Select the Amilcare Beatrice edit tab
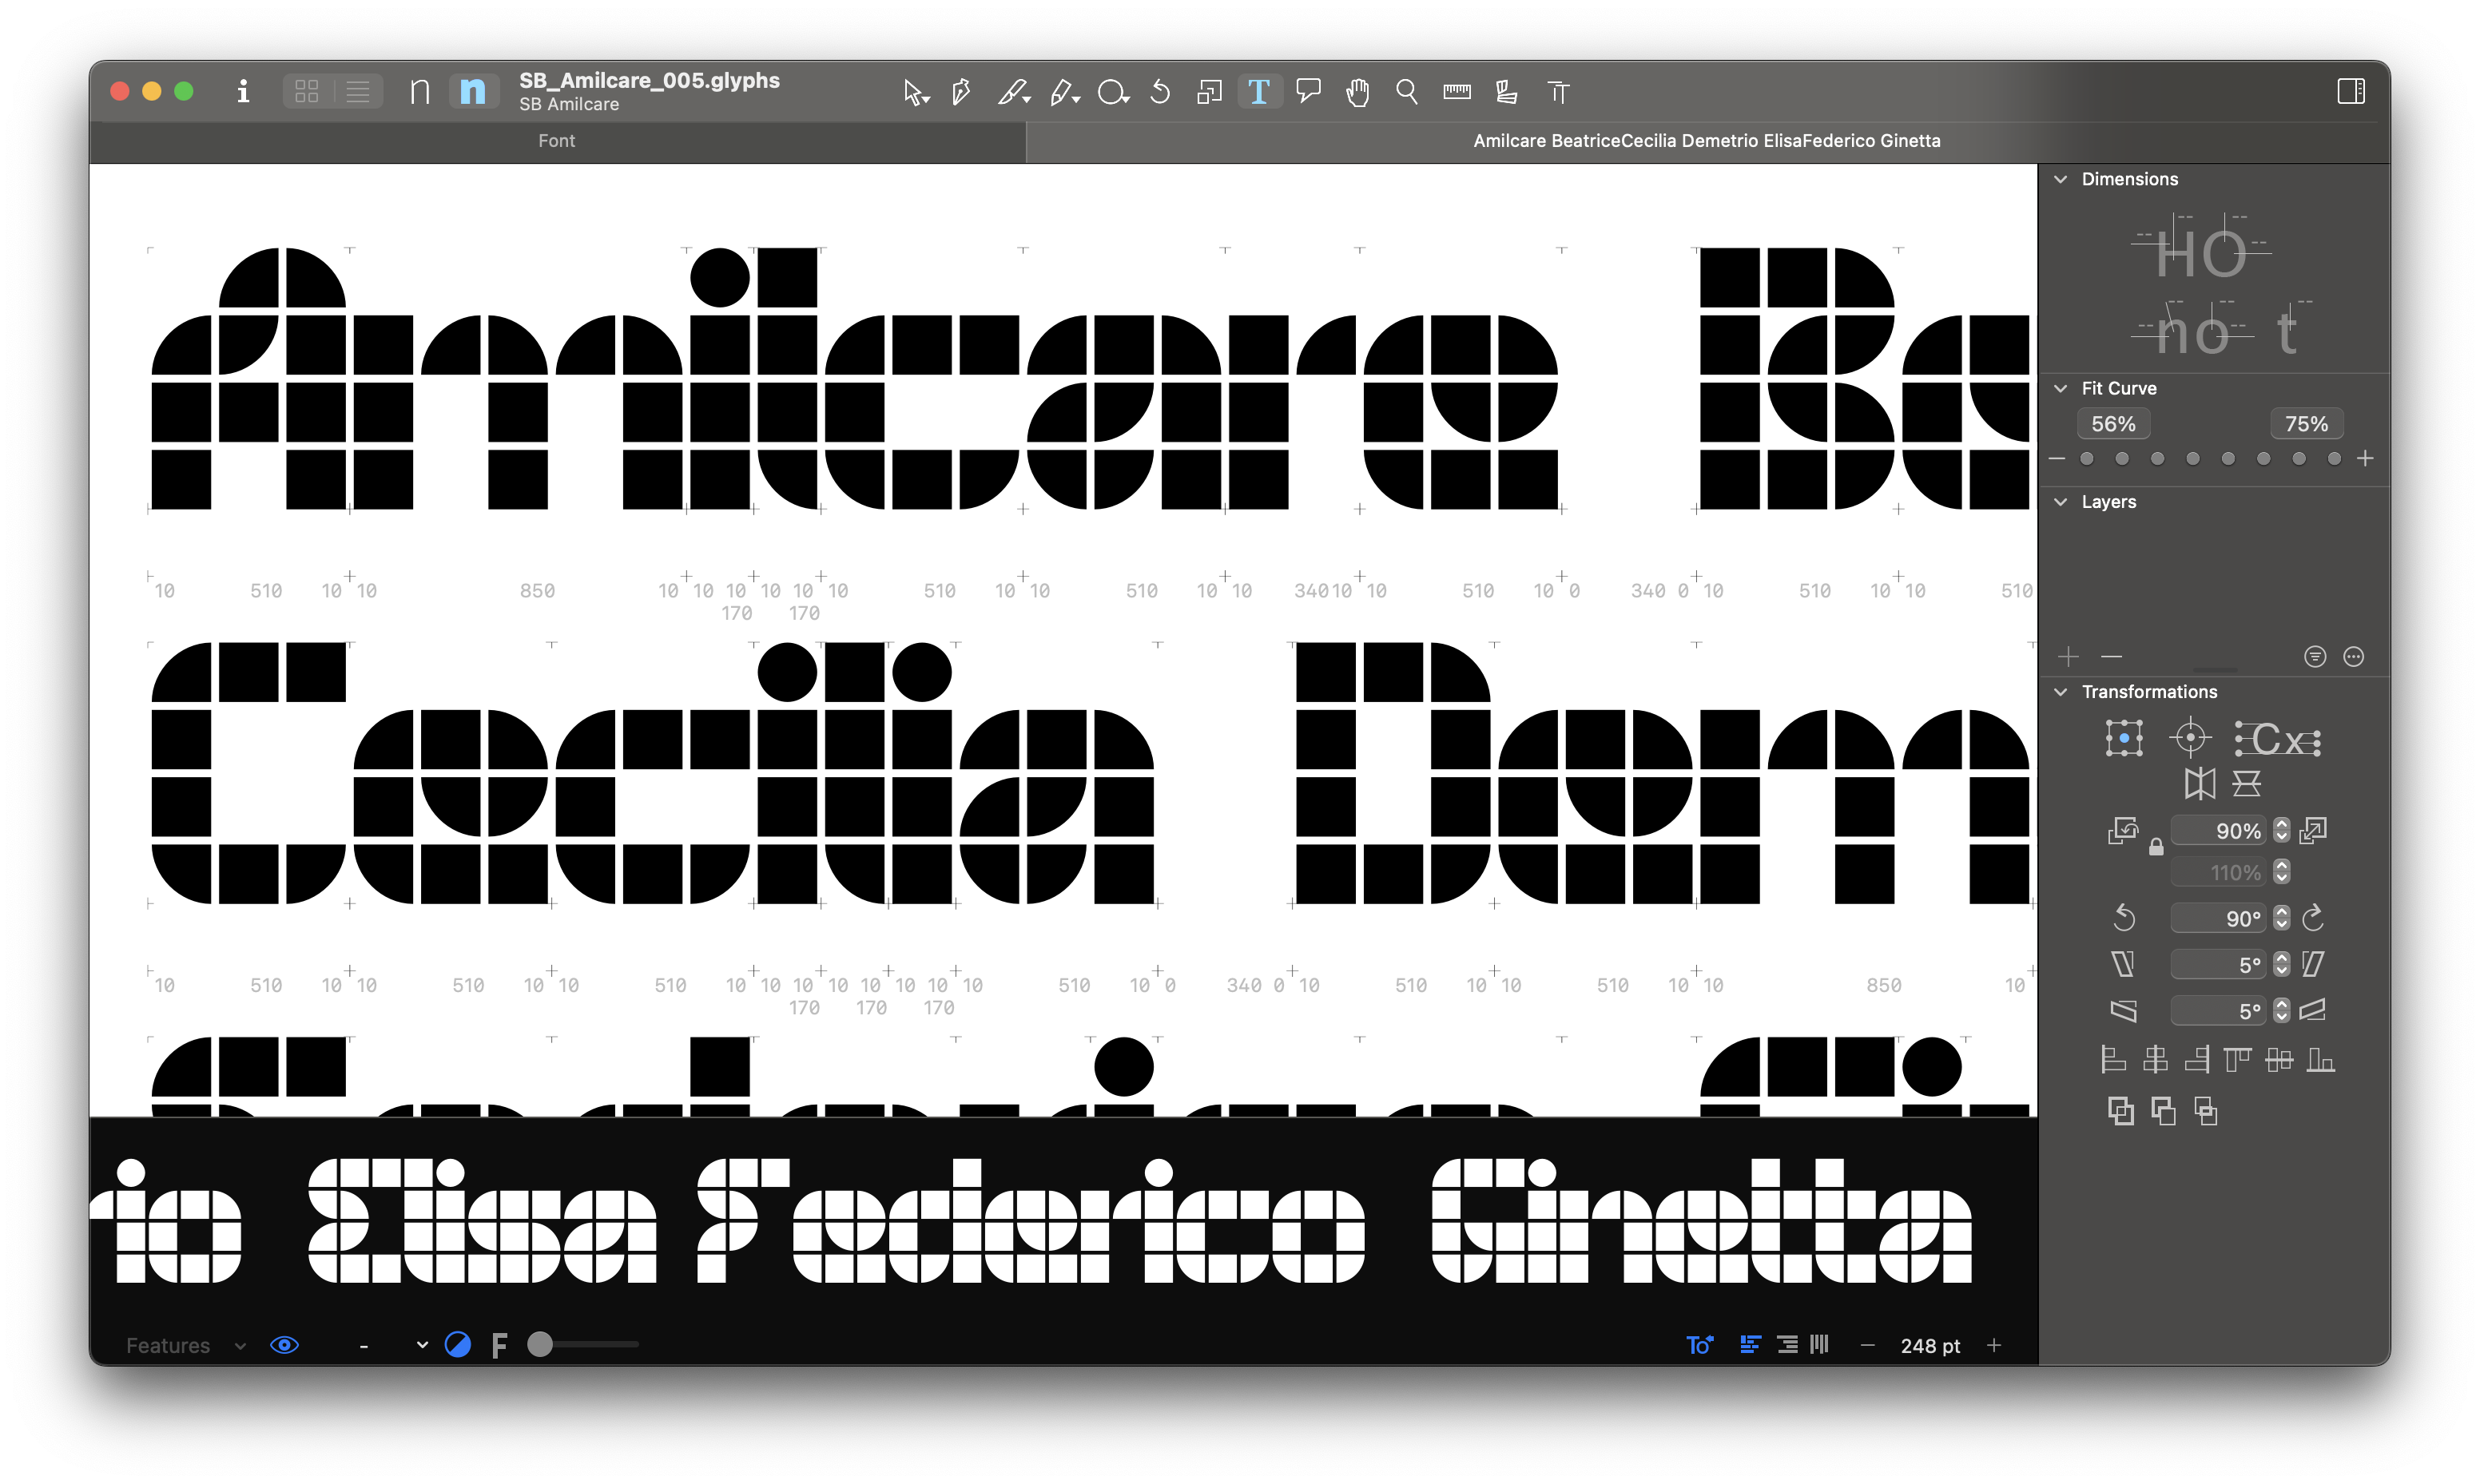Screen dimensions: 2480x1484 pos(1707,141)
